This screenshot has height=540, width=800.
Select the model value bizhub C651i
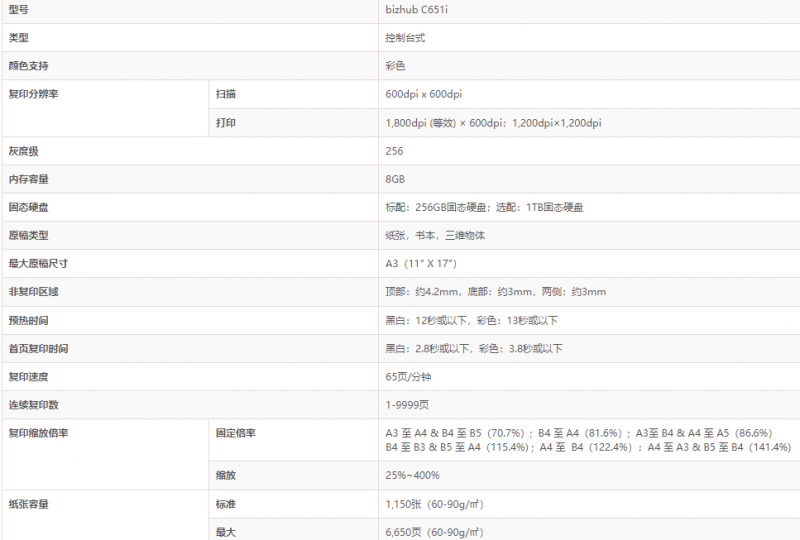[x=416, y=10]
